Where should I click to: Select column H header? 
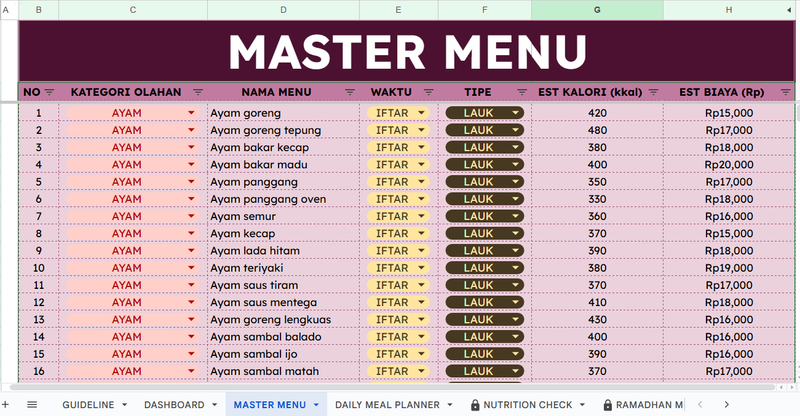[729, 10]
